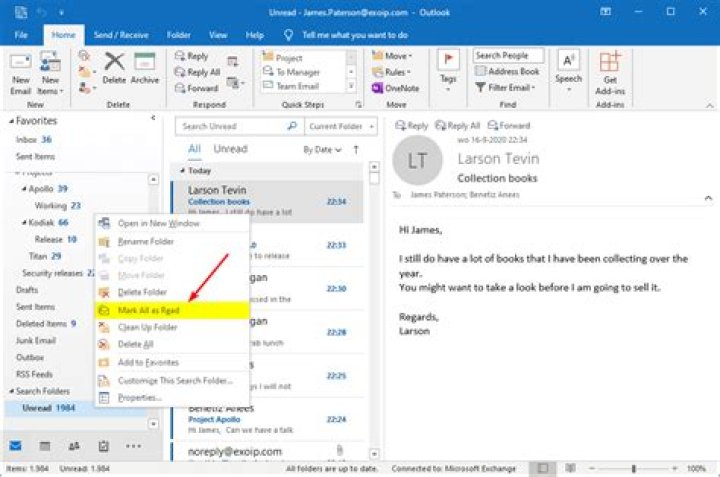
Task: Click the search magnifier icon
Action: click(292, 126)
